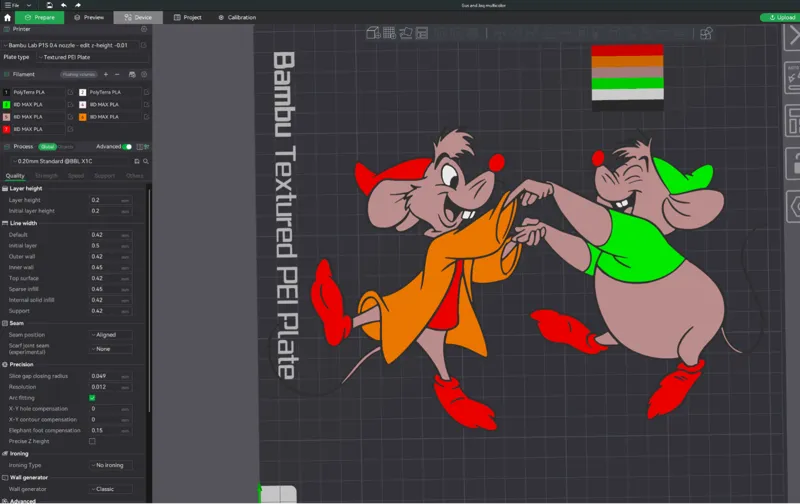
Task: Open printer settings gear in Printer header
Action: pos(144,29)
